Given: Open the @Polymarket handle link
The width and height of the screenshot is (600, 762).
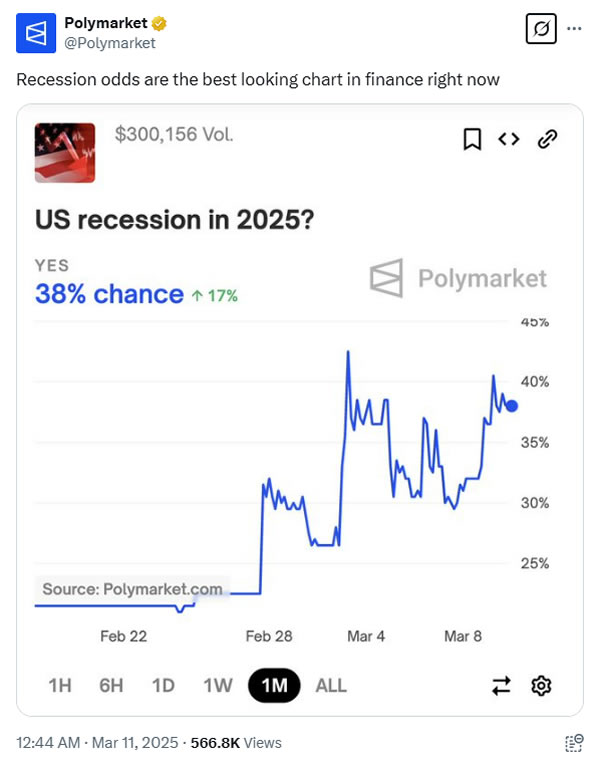Looking at the screenshot, I should 110,43.
